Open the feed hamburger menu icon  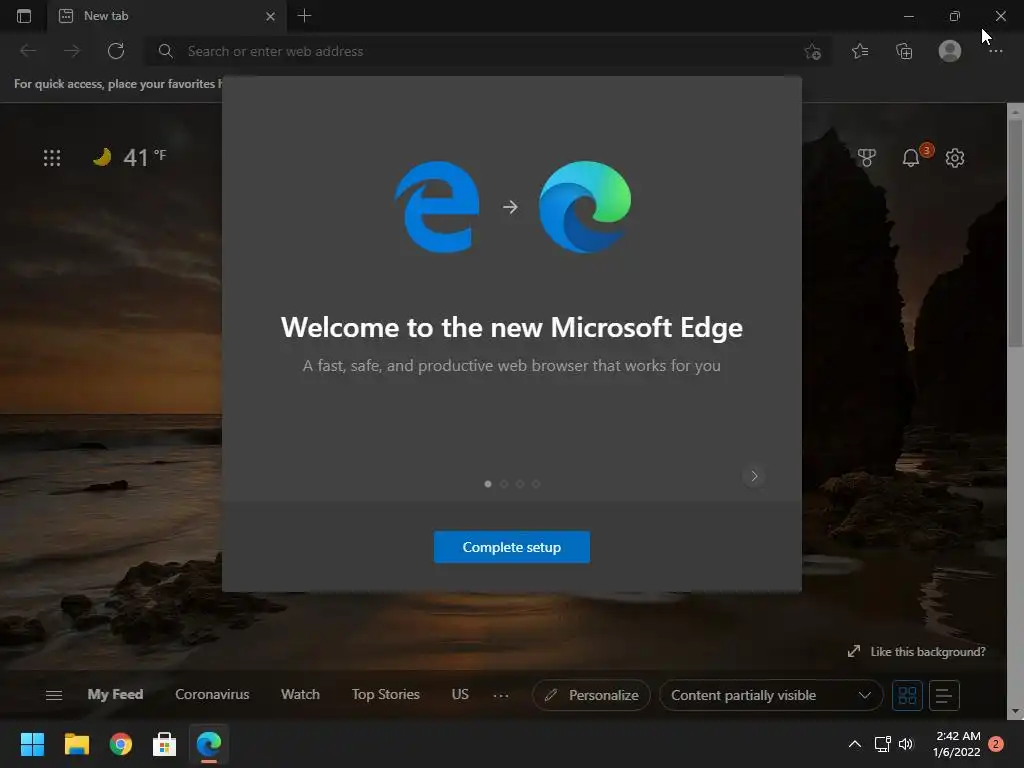click(54, 696)
